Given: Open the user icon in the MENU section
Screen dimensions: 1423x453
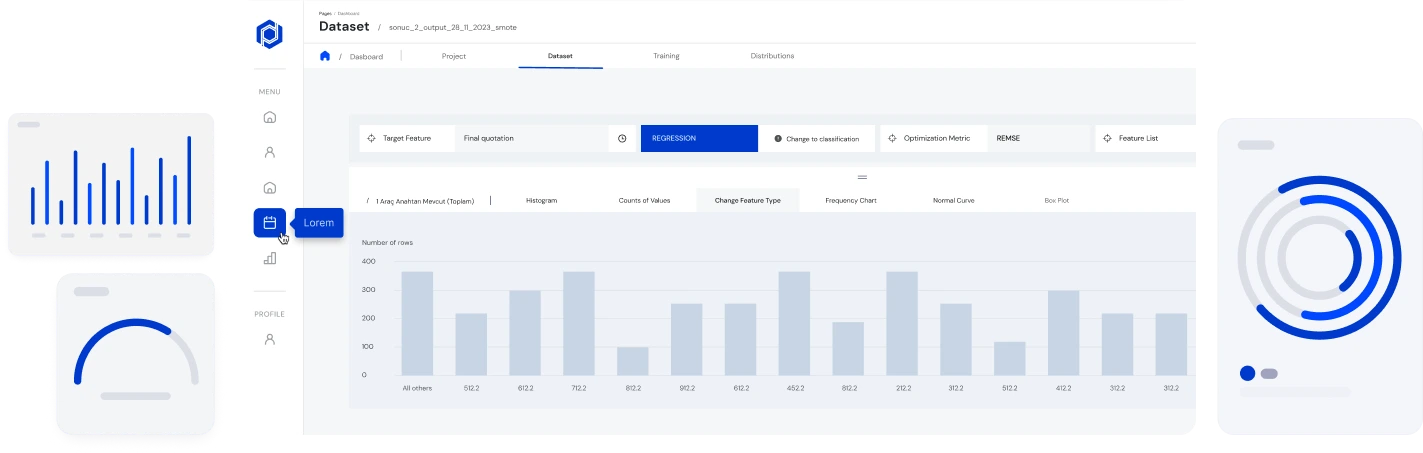Looking at the screenshot, I should [x=269, y=153].
